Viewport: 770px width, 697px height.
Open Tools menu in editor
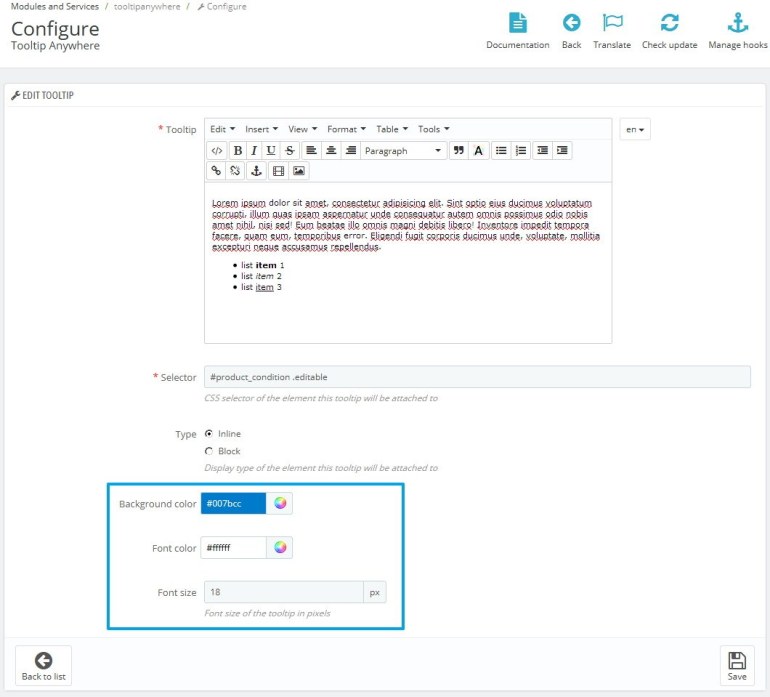point(434,129)
